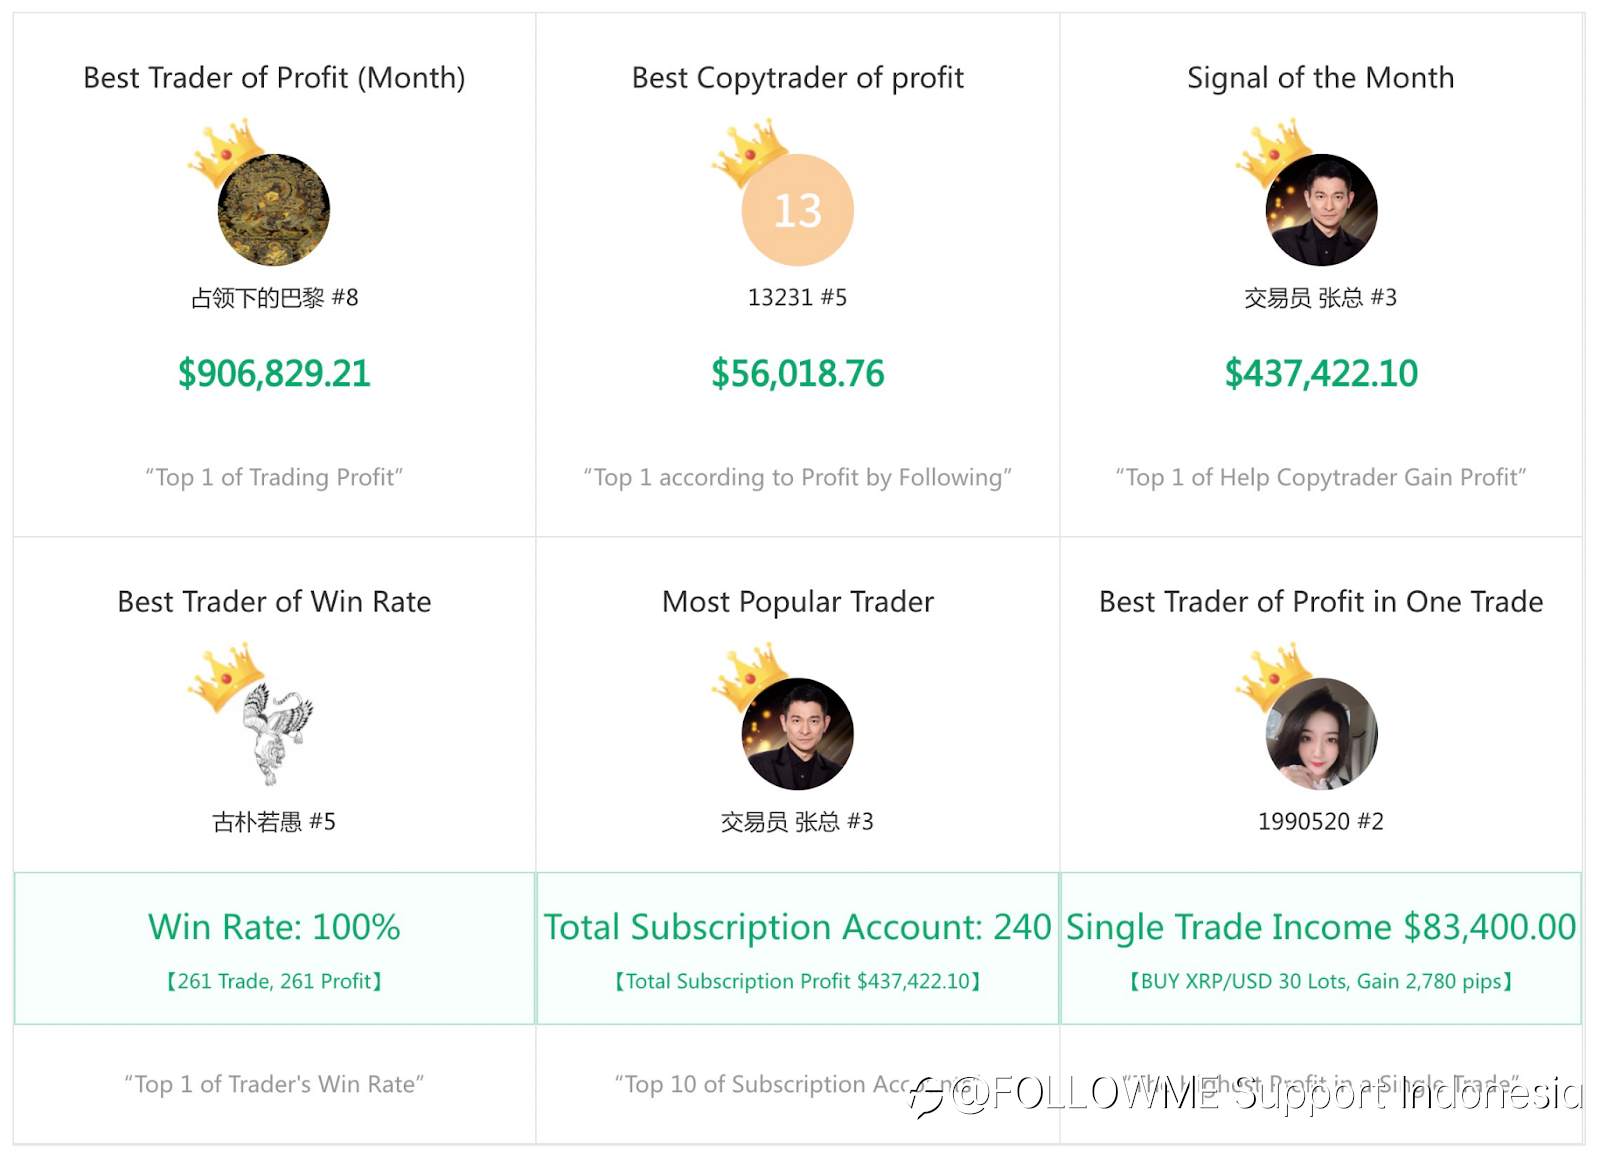Click the orange 13 avatar circle
The width and height of the screenshot is (1600, 1158).
pyautogui.click(x=798, y=210)
